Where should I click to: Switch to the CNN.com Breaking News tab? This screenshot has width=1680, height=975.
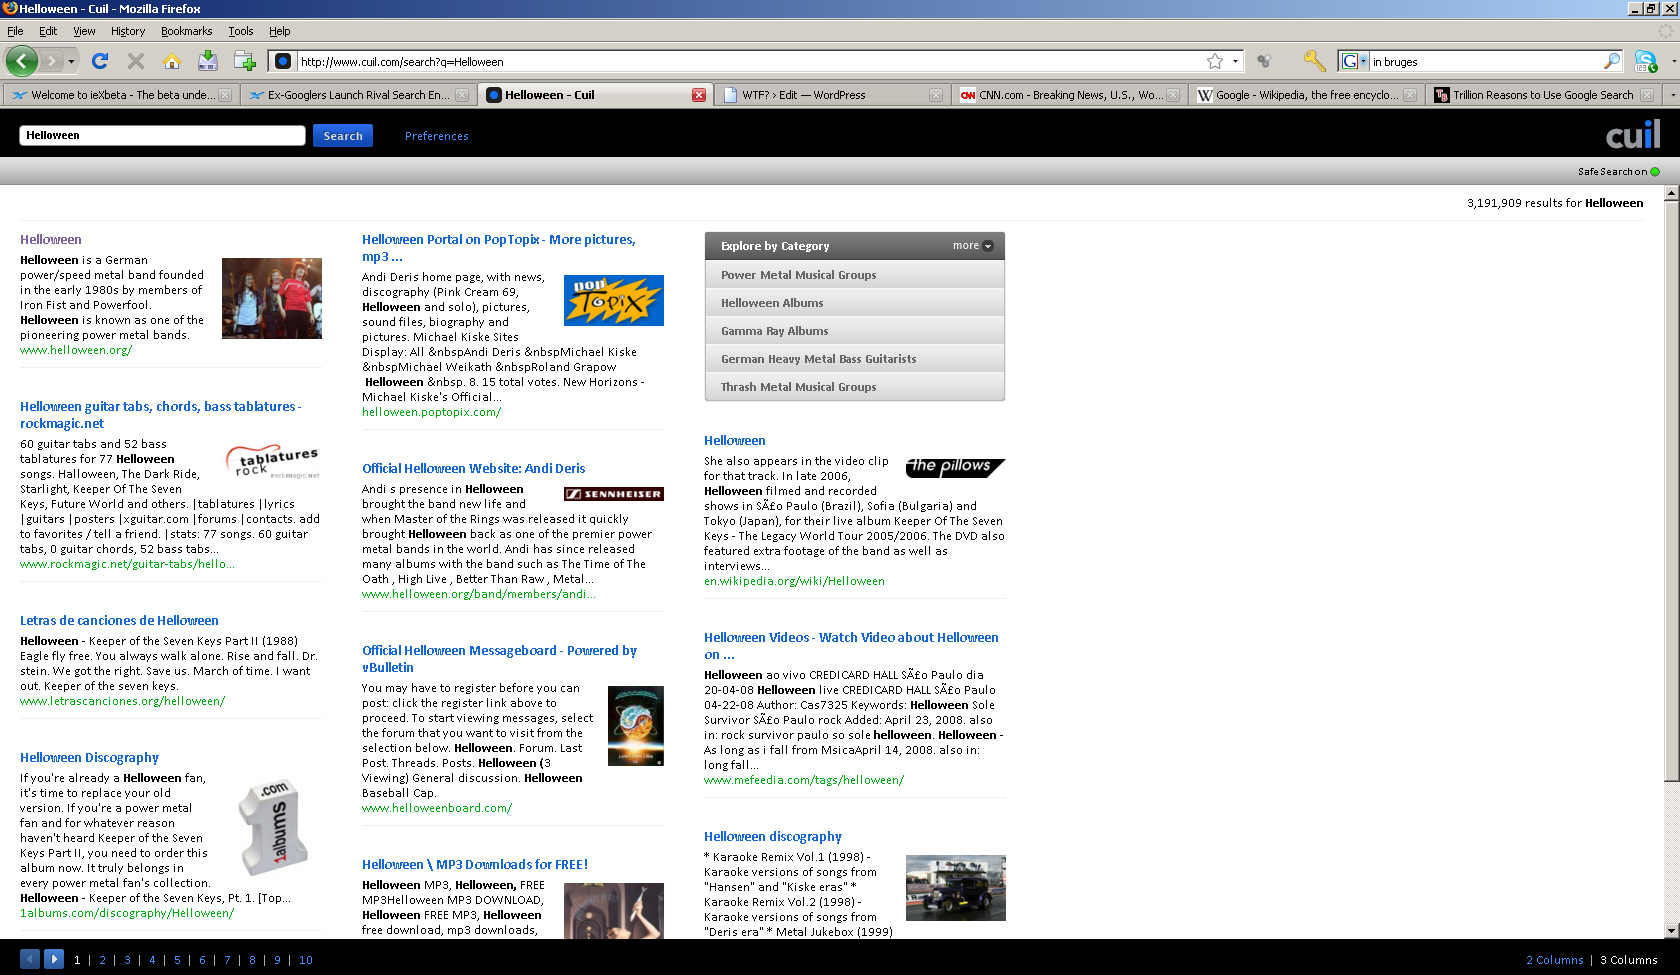pos(1069,95)
